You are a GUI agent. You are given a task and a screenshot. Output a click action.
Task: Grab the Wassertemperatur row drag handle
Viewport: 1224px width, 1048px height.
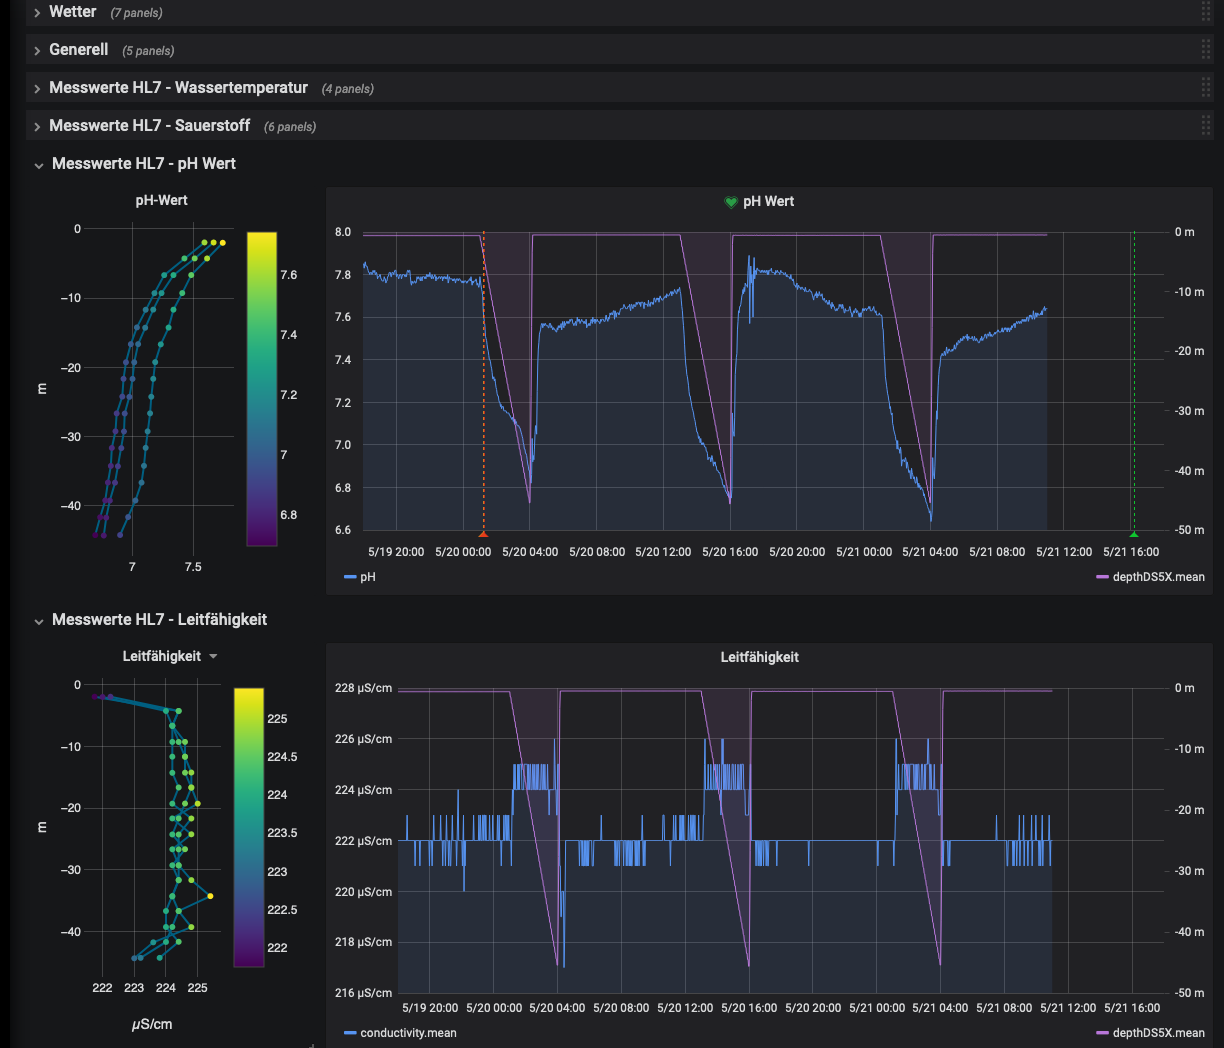[x=1206, y=88]
